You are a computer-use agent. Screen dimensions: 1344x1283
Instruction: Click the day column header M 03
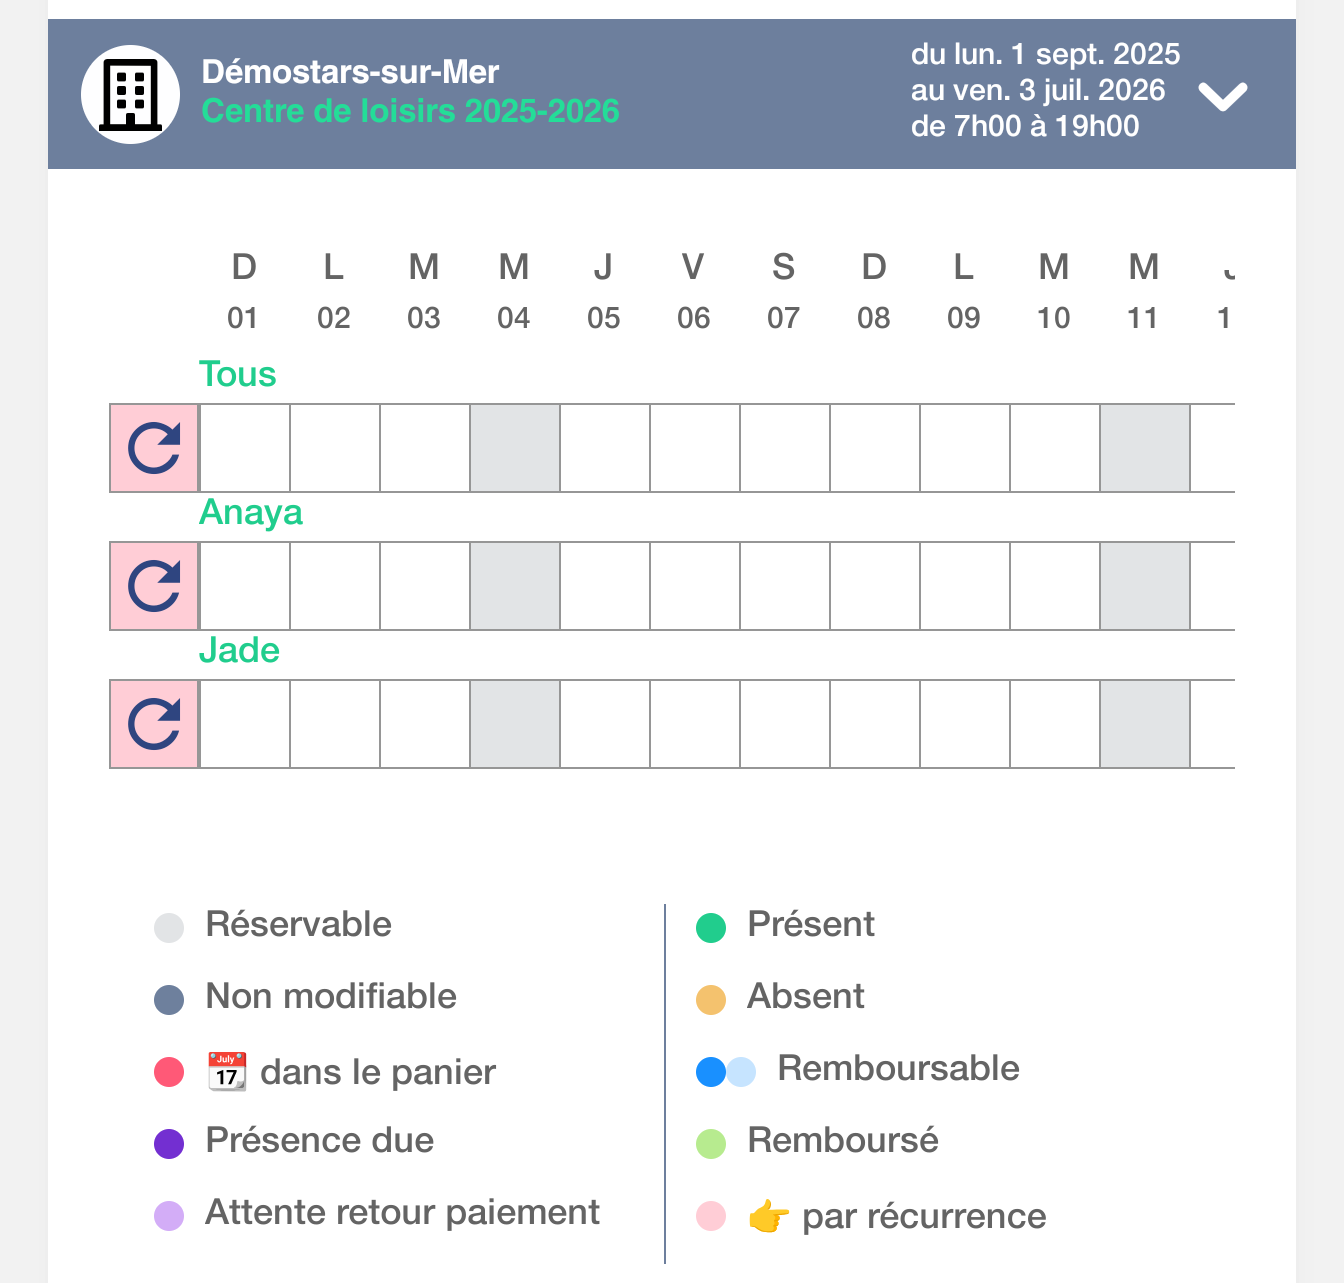(423, 291)
